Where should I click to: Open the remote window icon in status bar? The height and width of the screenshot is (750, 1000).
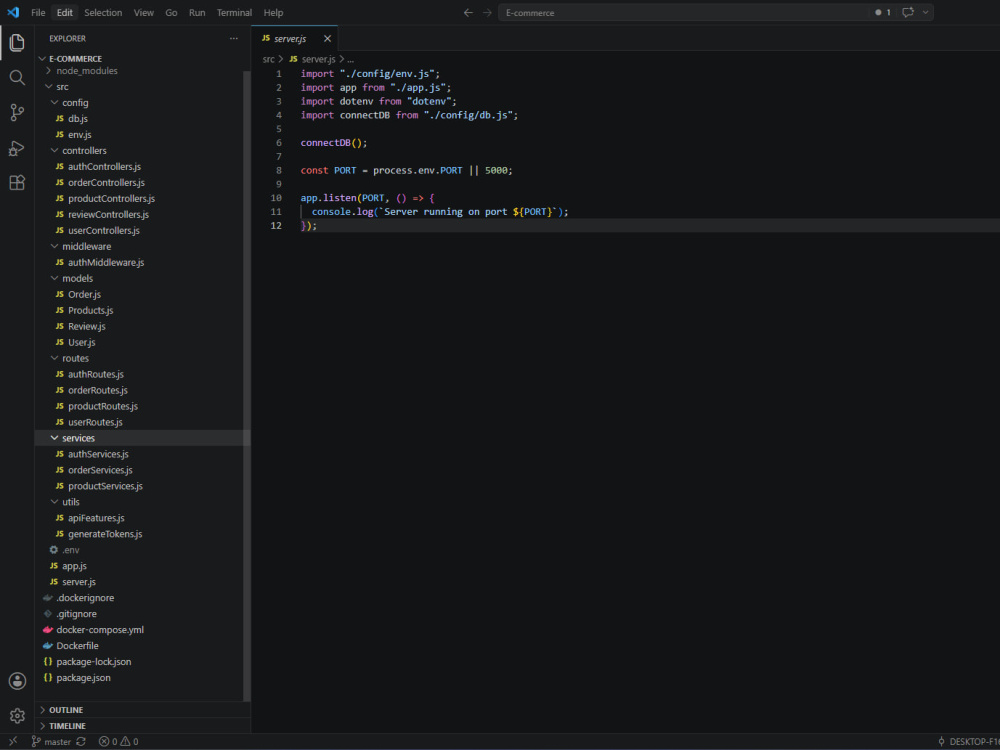(x=13, y=741)
